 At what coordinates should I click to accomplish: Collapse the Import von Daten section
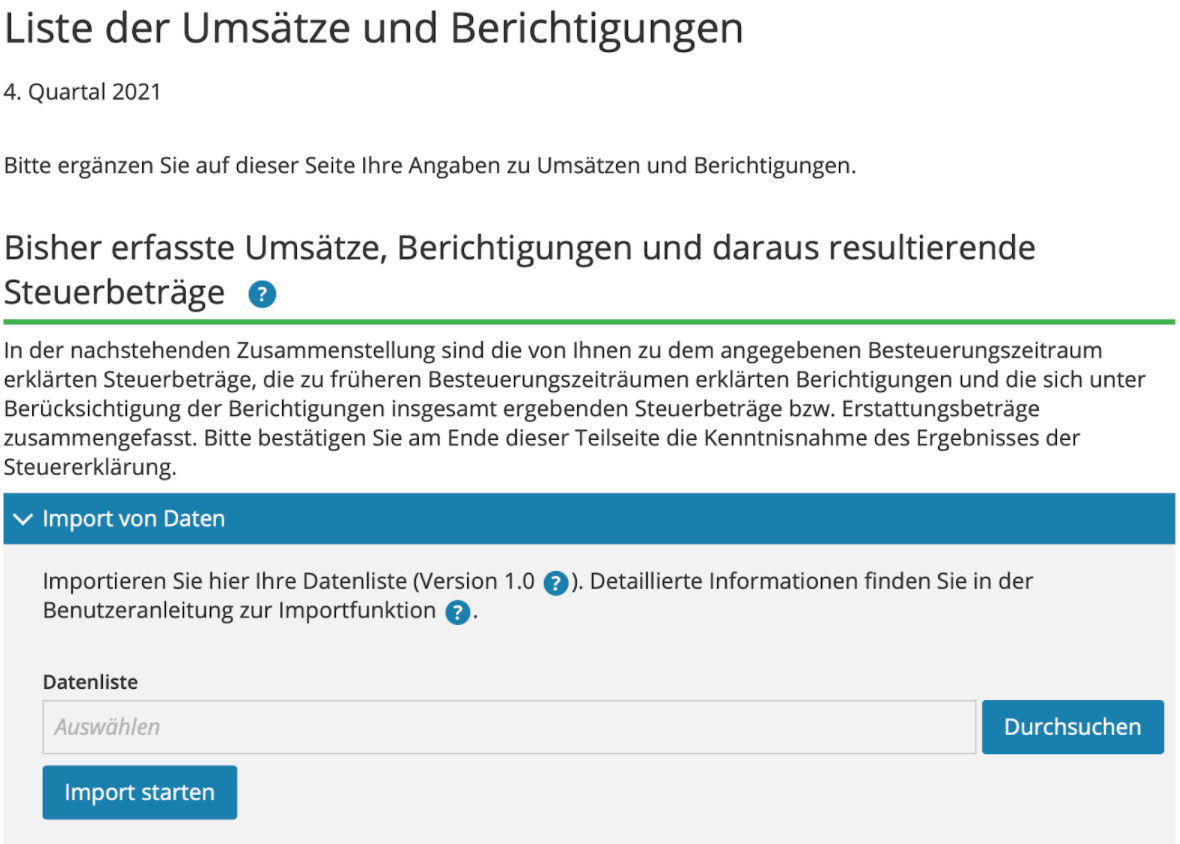coord(23,519)
